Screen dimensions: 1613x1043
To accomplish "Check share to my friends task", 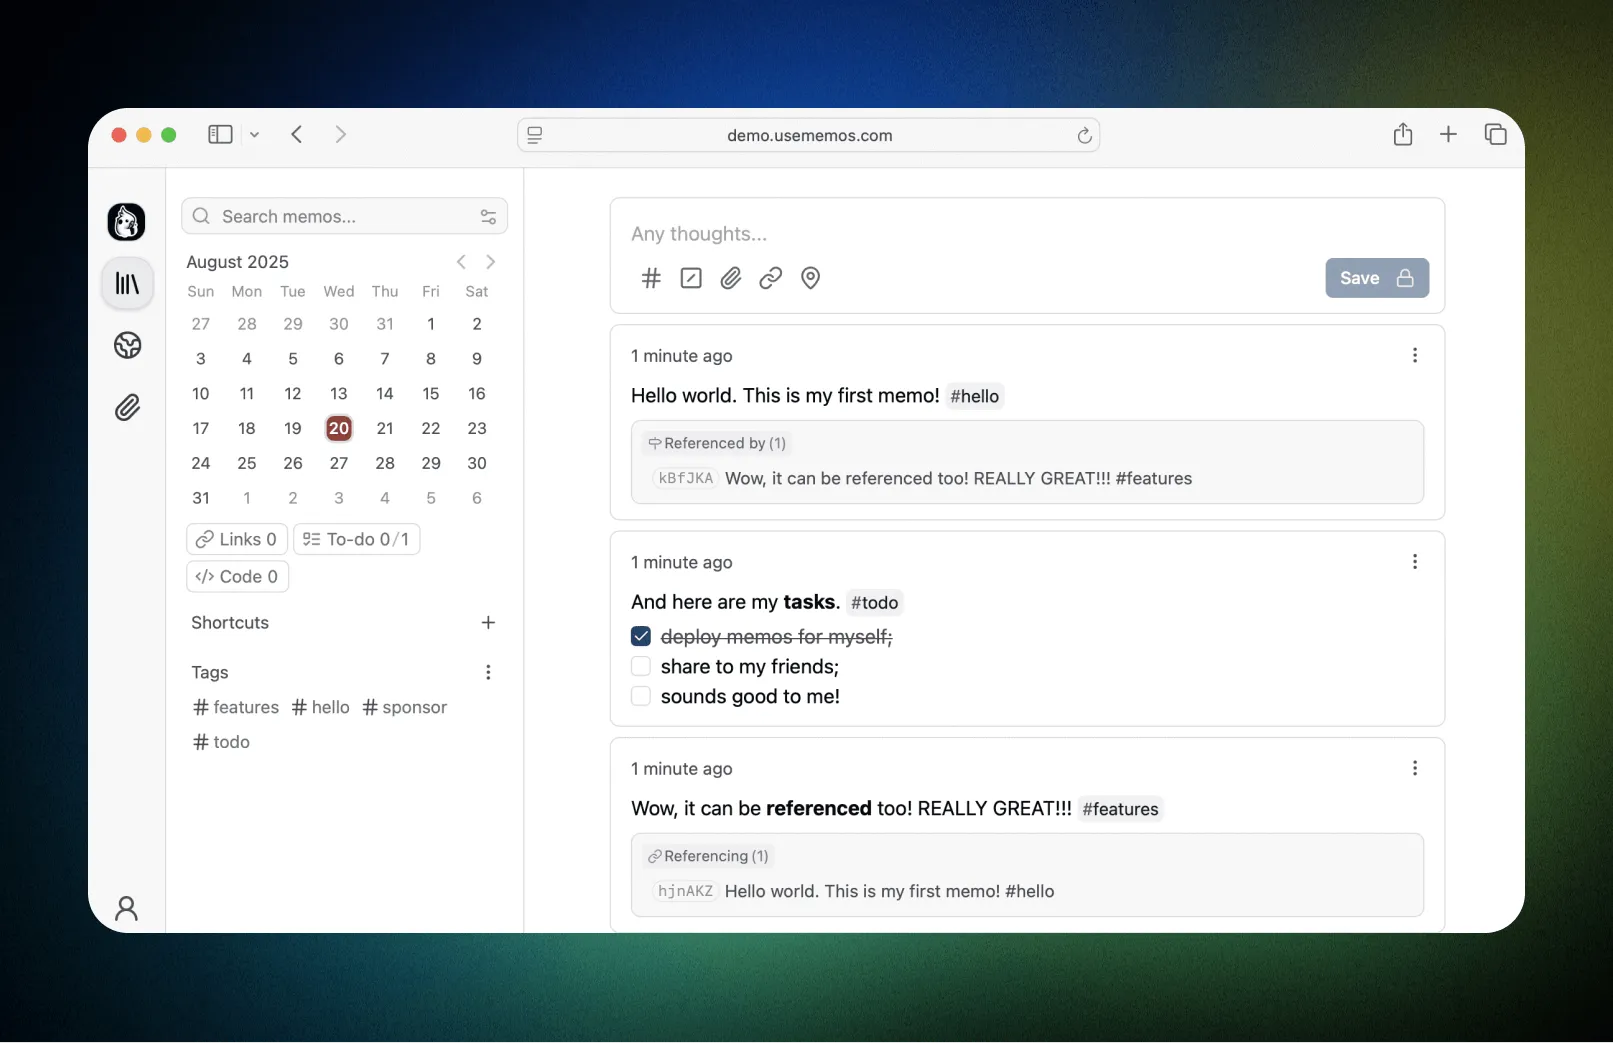I will [x=641, y=666].
